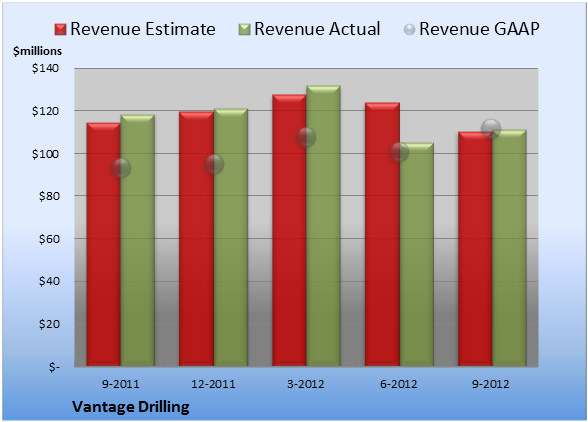Select the Revenue Estimate legend label

tap(143, 29)
